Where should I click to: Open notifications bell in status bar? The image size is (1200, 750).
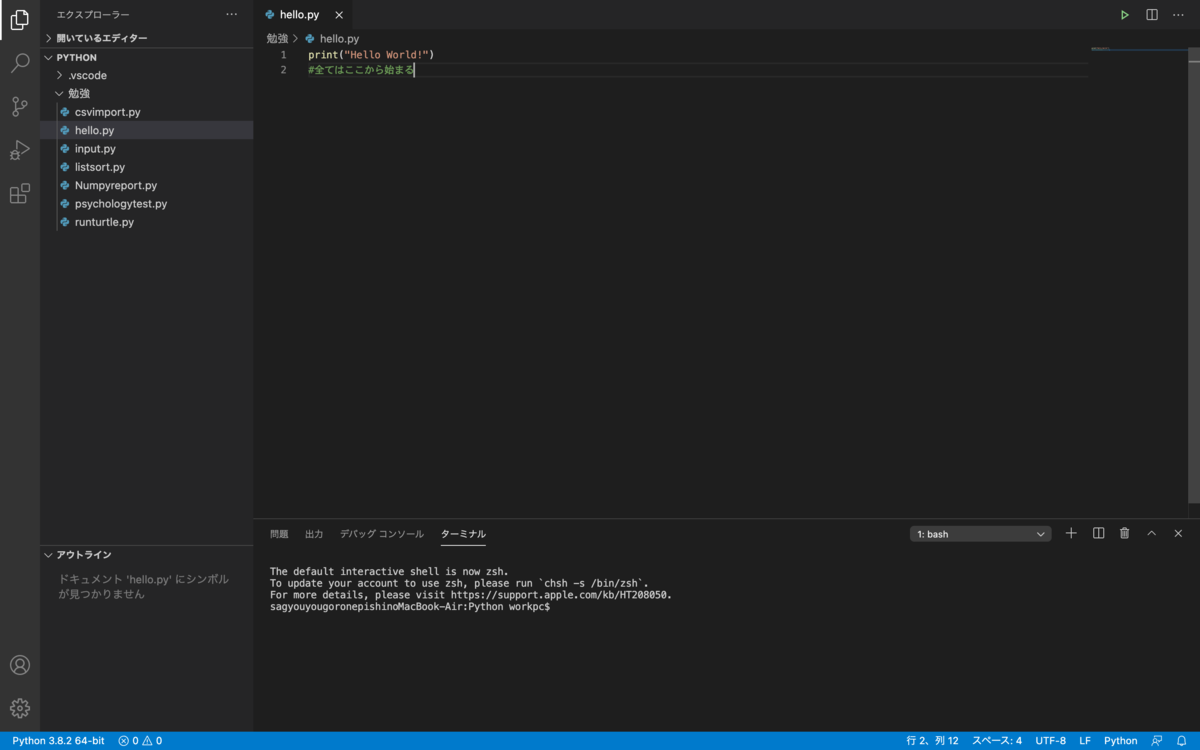point(1181,741)
